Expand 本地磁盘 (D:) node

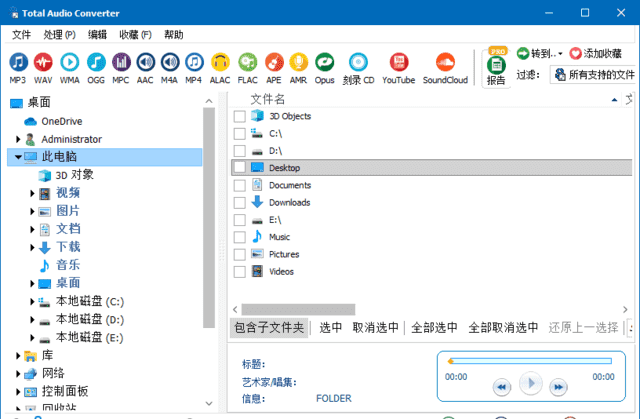coord(32,319)
